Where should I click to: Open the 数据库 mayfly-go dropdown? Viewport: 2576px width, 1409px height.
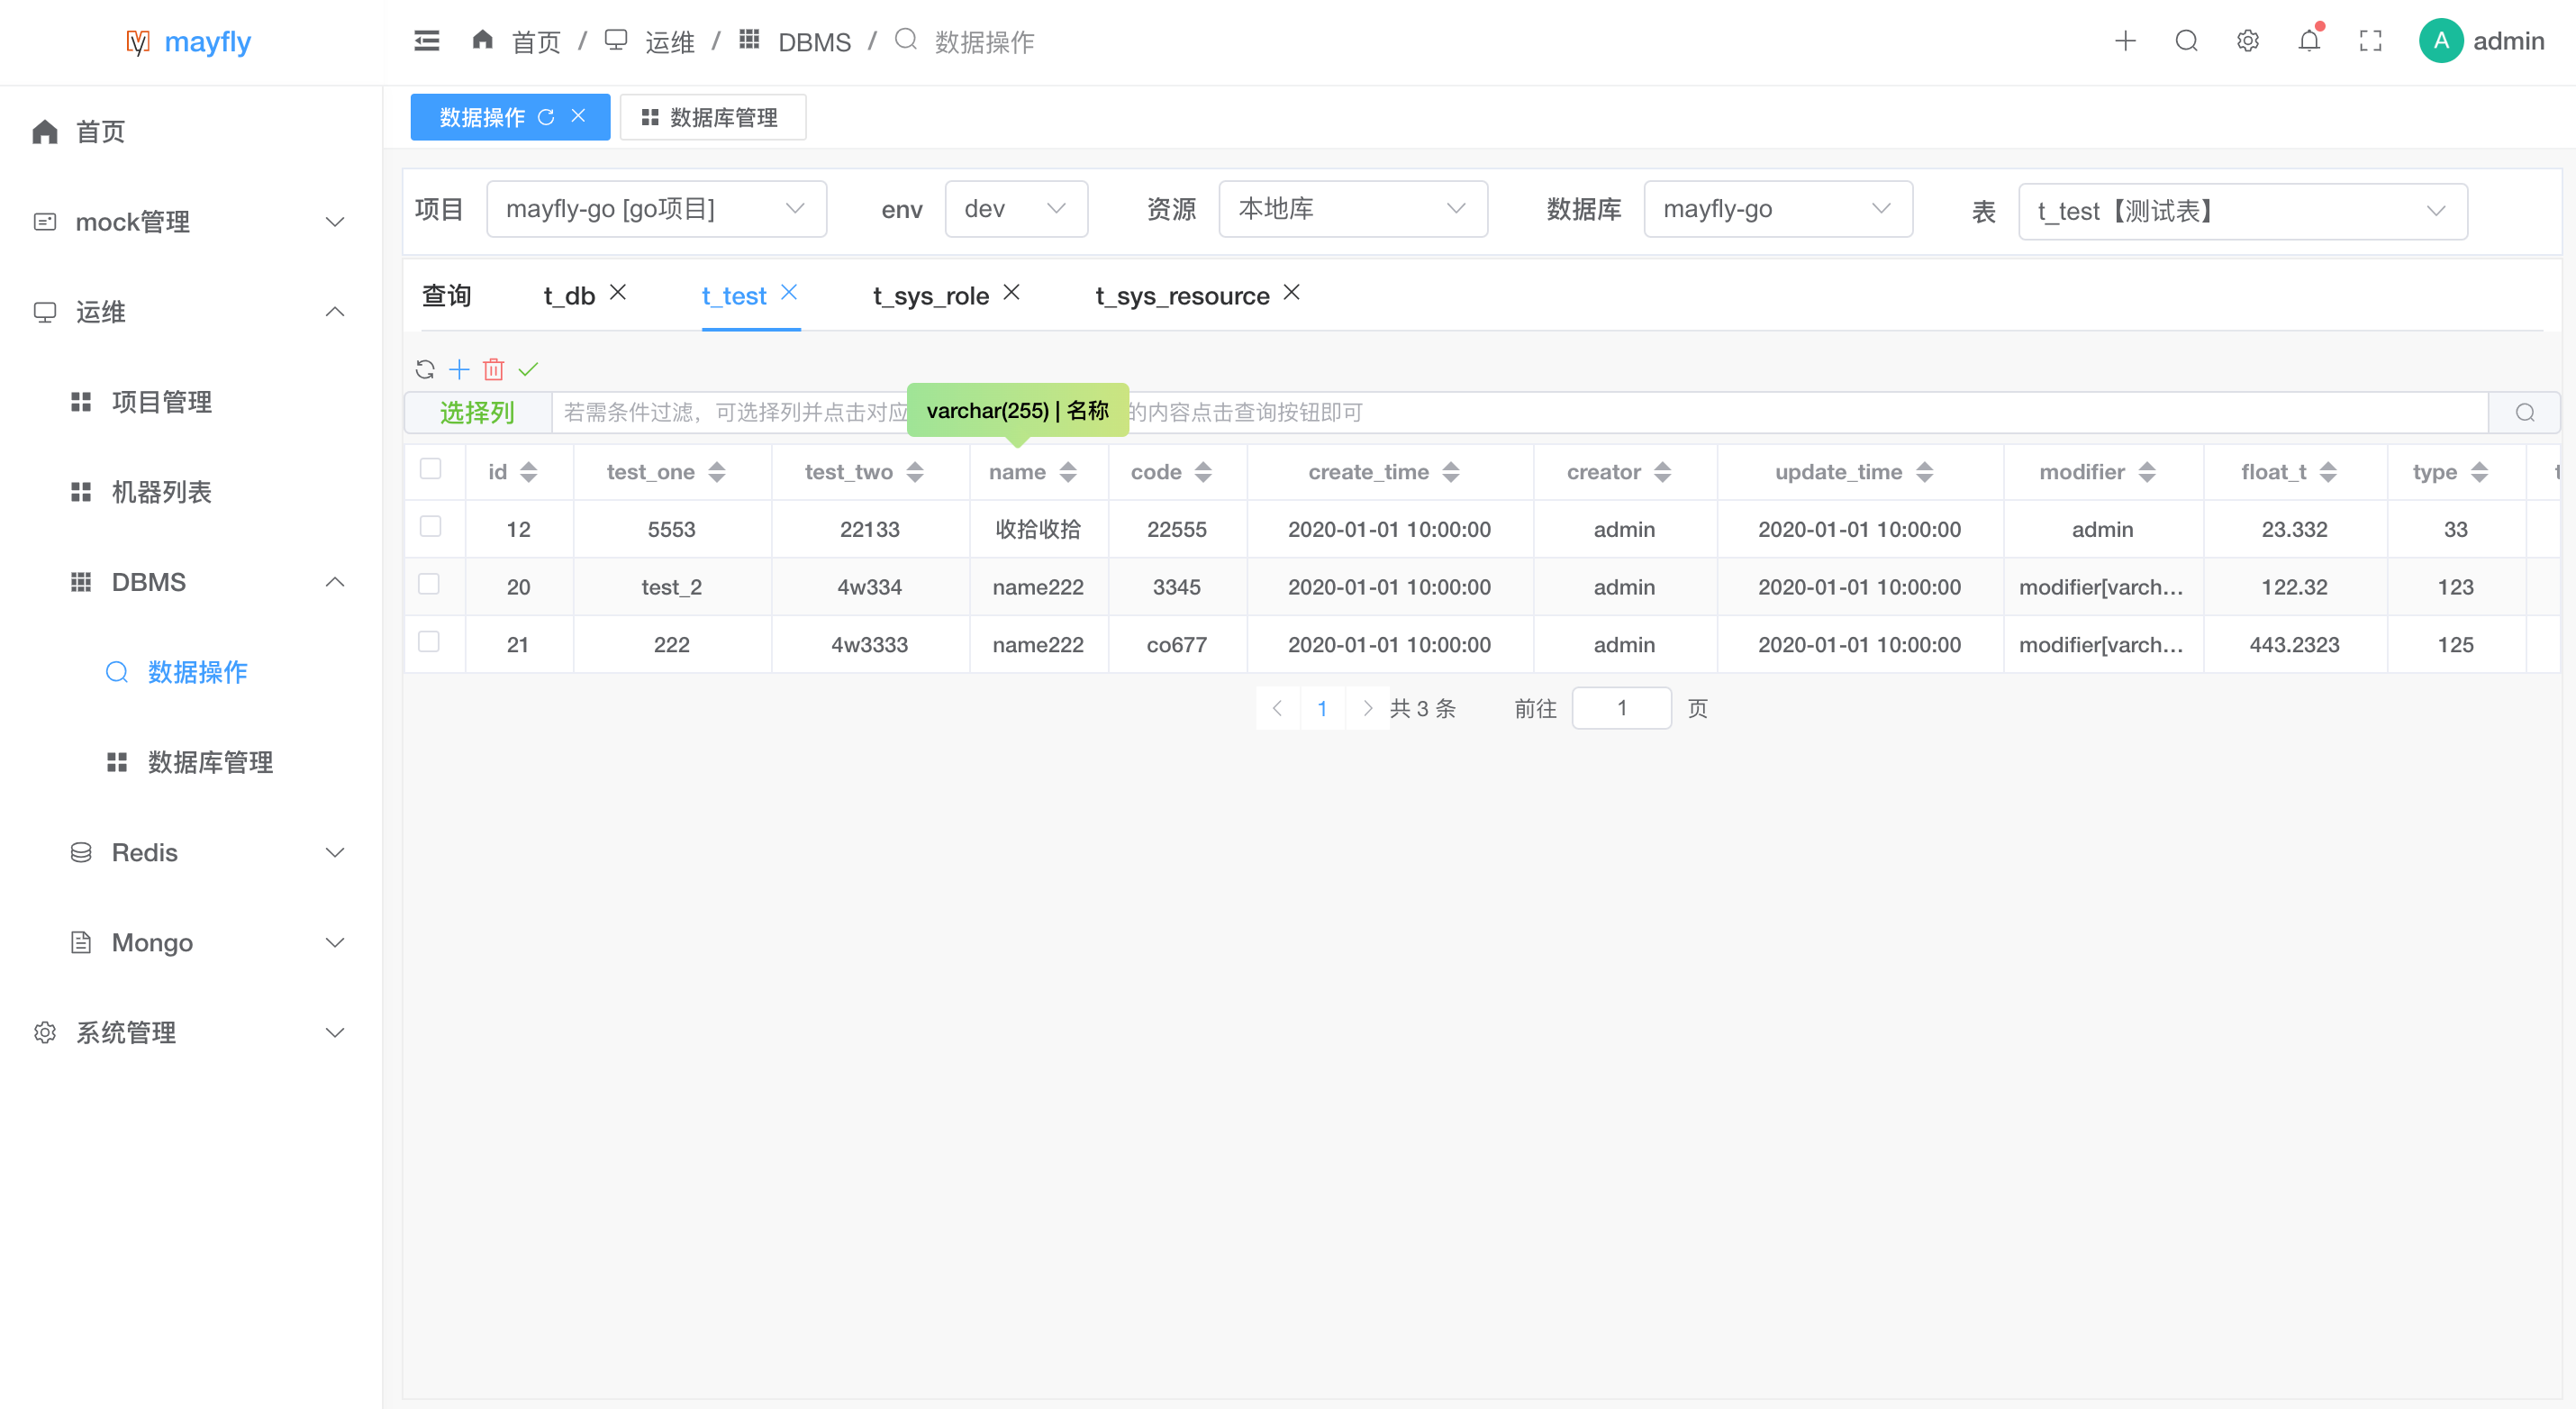pyautogui.click(x=1777, y=209)
